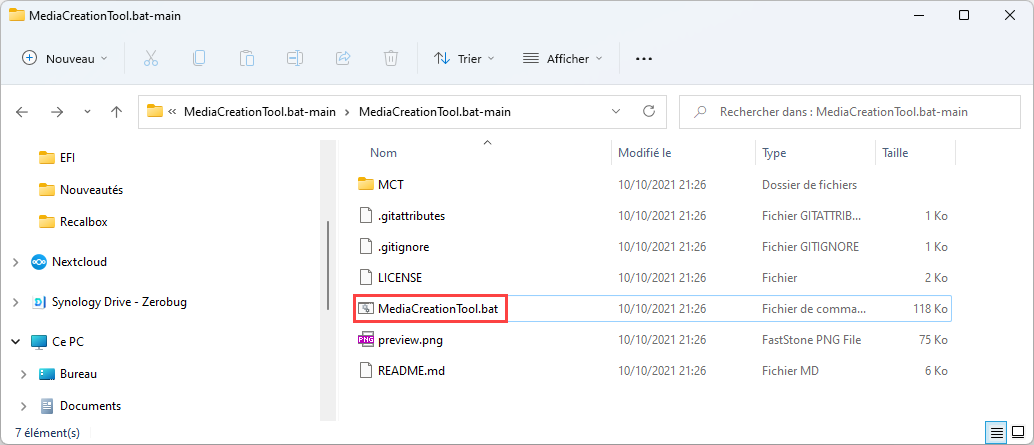Image resolution: width=1034 pixels, height=445 pixels.
Task: Select the MediaCreationTool.bat file name
Action: (438, 309)
